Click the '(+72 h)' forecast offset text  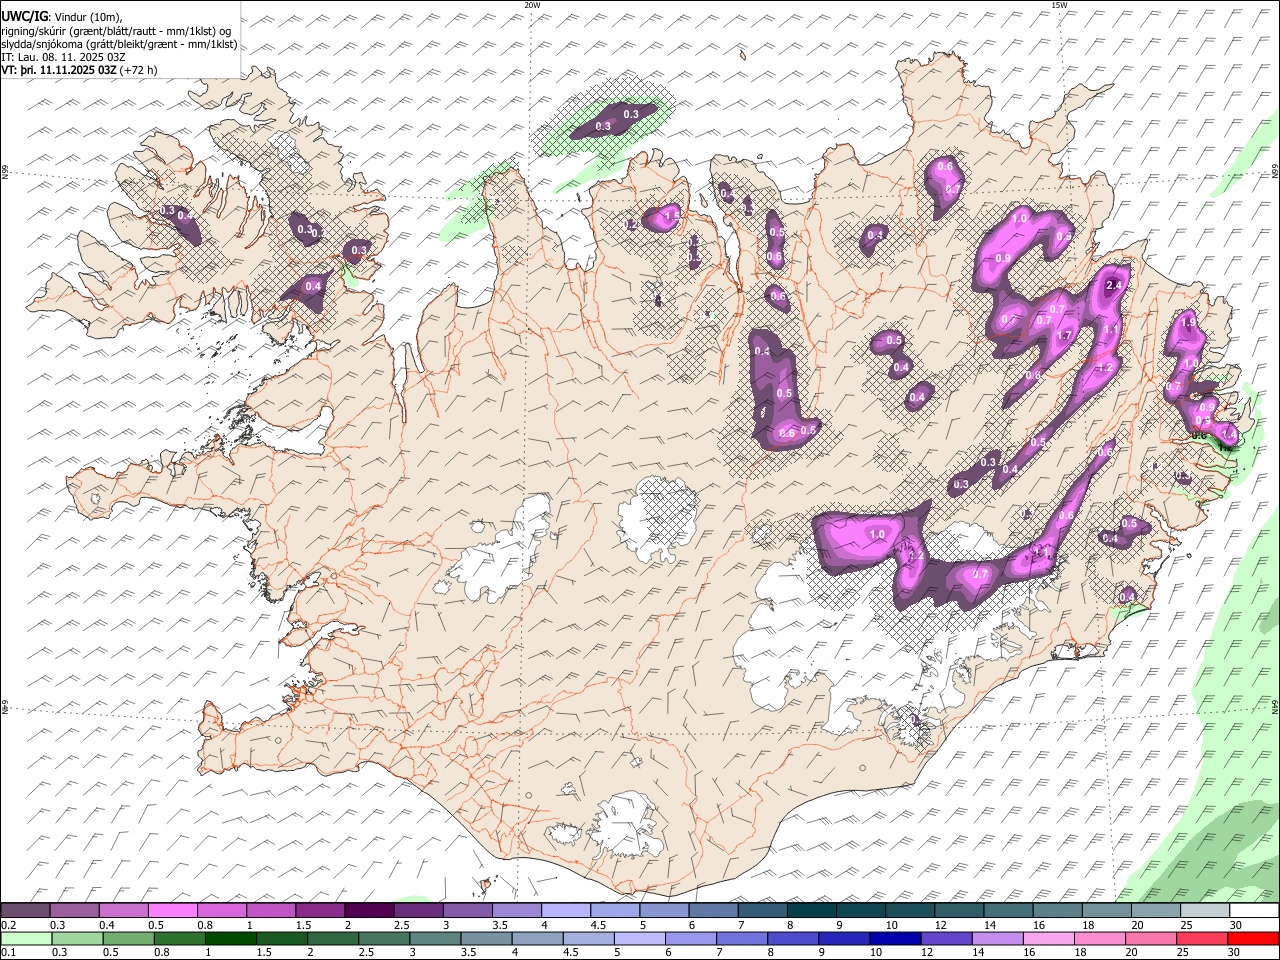[139, 71]
